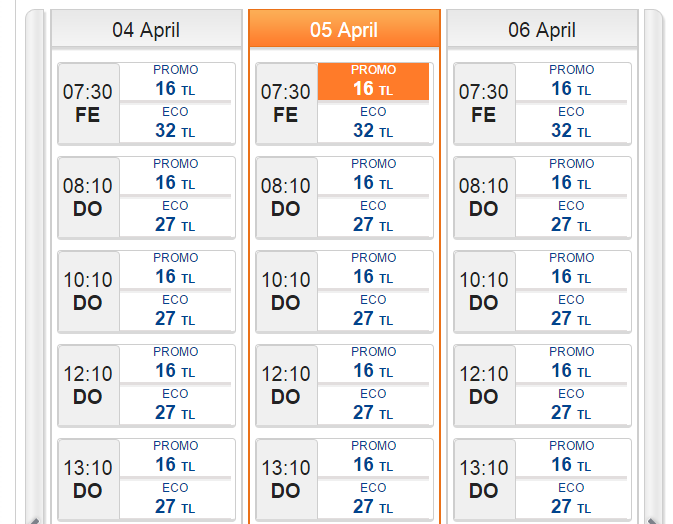Select the 05 April date tab
The width and height of the screenshot is (673, 524).
coord(344,29)
